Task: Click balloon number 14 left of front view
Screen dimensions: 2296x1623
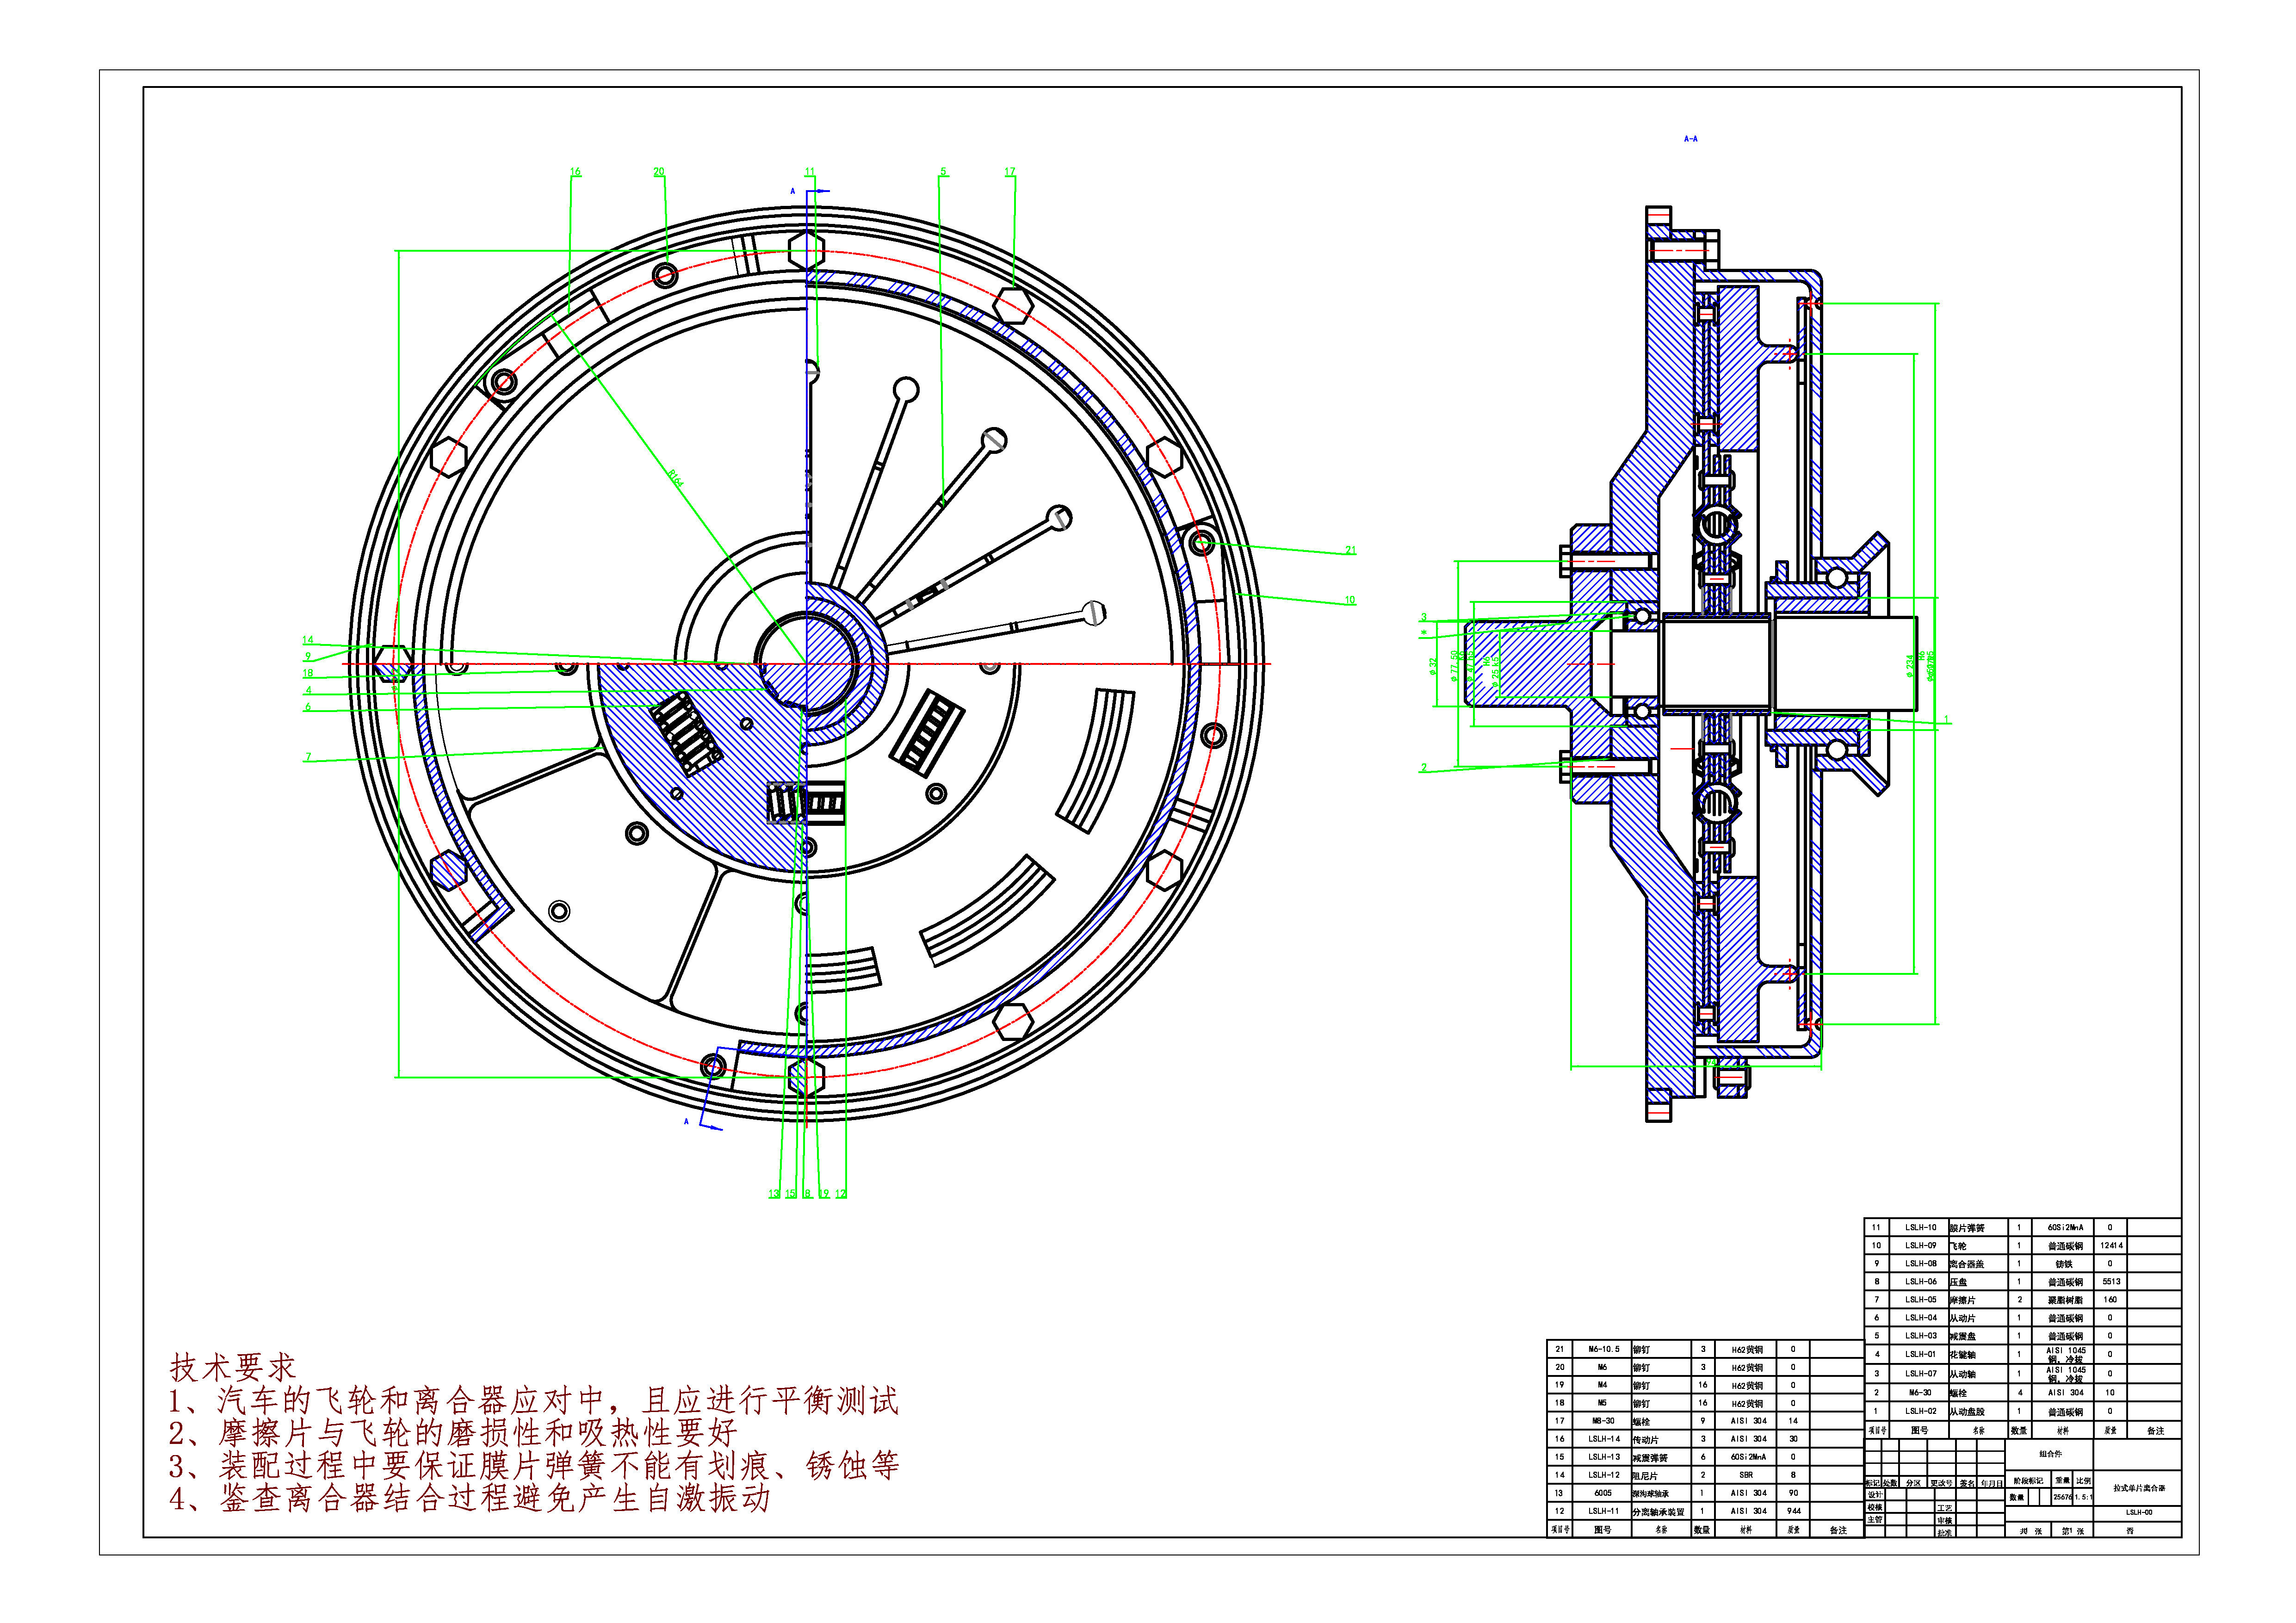Action: click(x=308, y=640)
